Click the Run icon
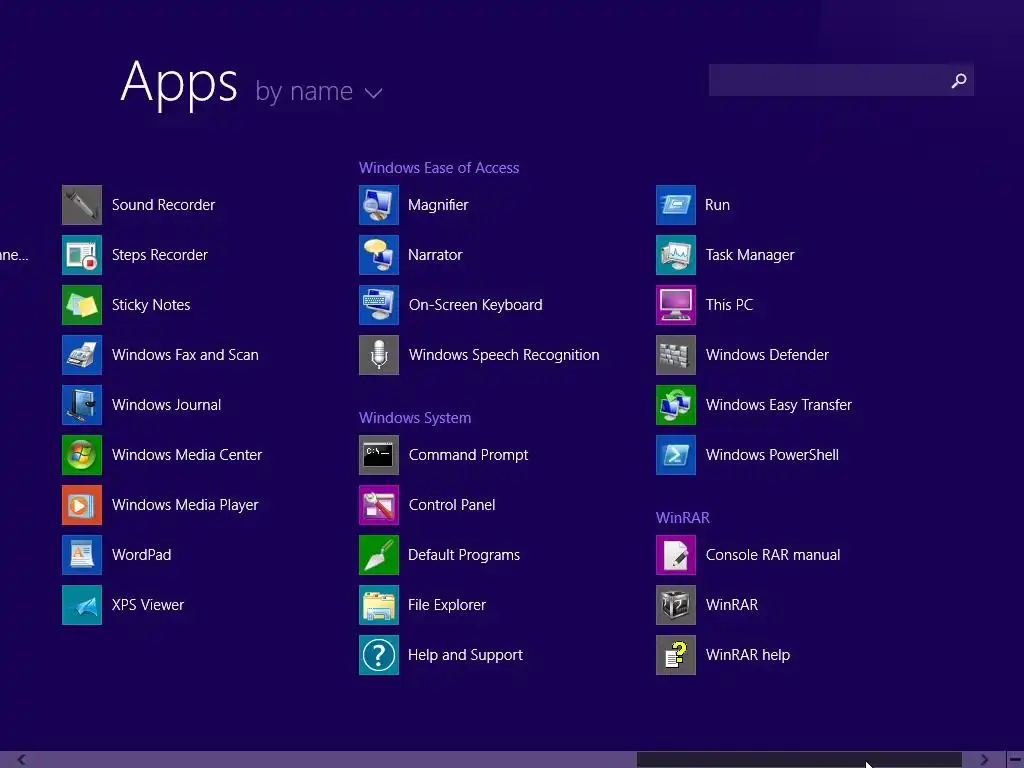 [676, 205]
